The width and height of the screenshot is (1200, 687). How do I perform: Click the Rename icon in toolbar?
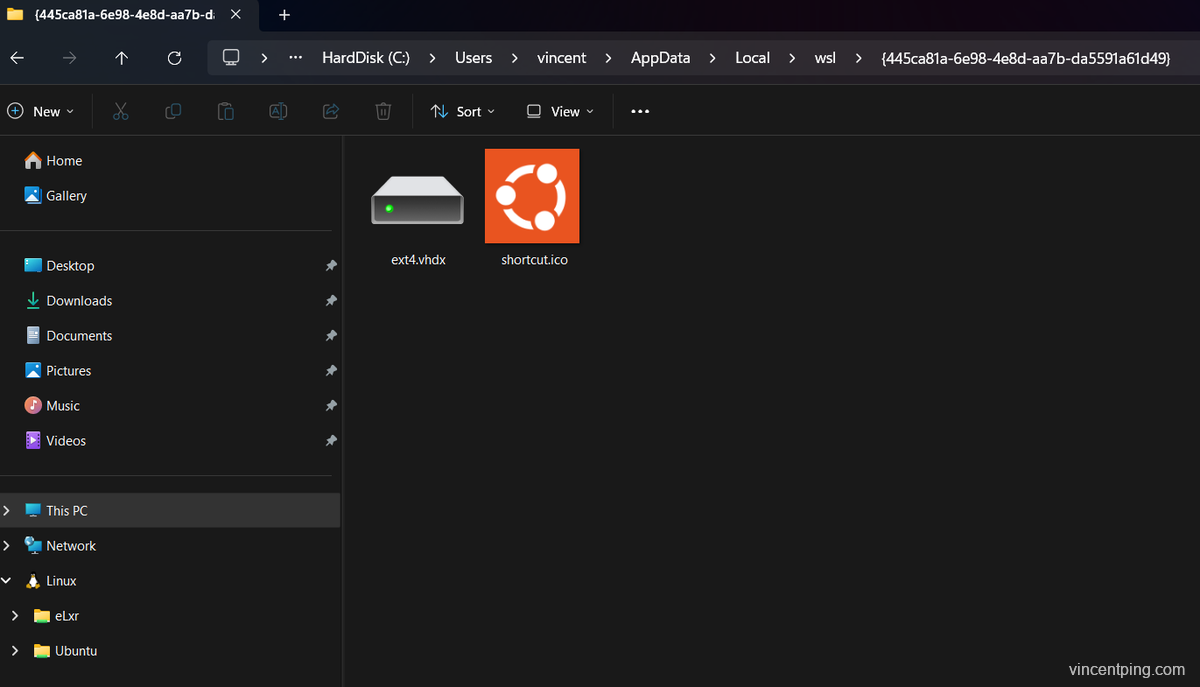(278, 111)
